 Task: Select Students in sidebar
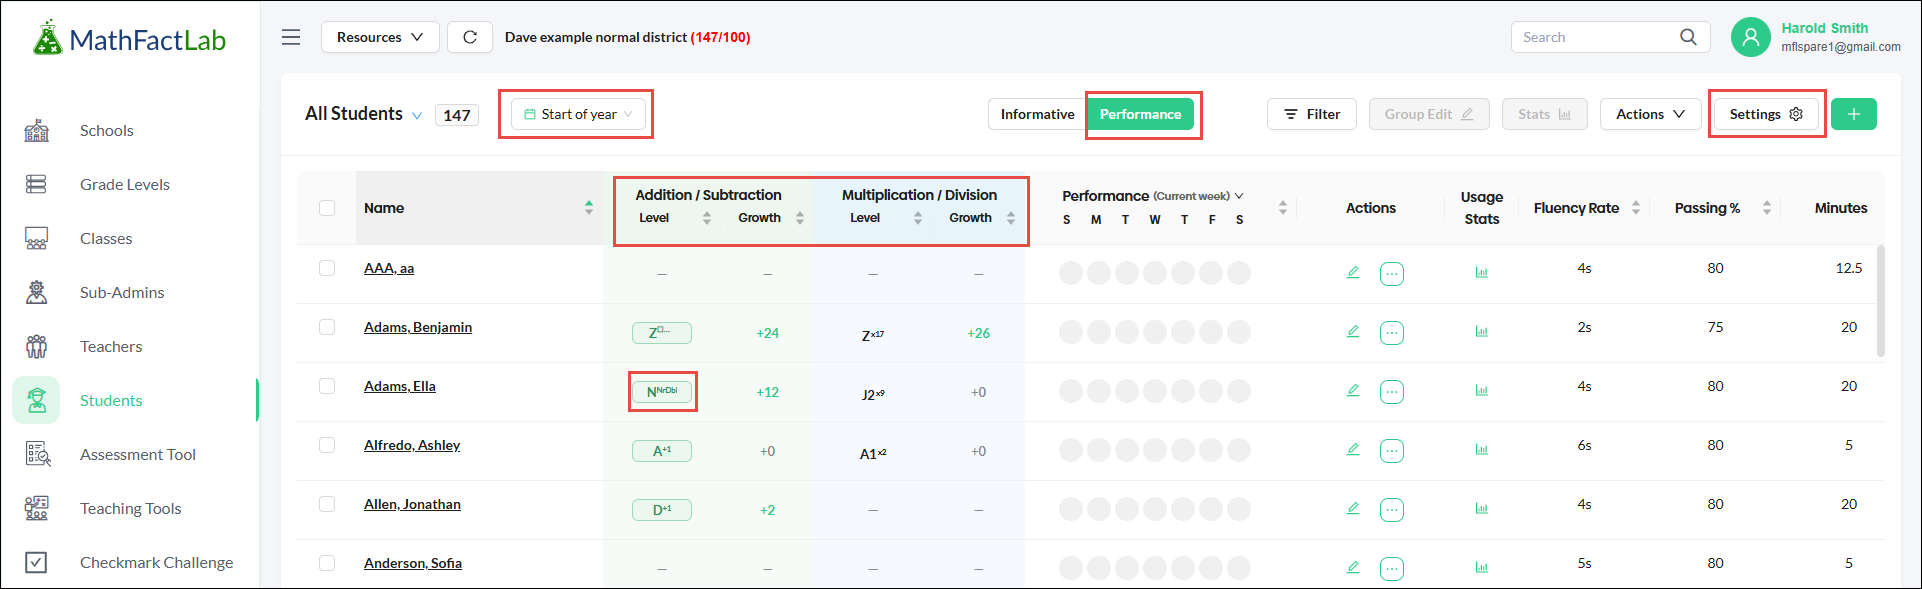[111, 400]
